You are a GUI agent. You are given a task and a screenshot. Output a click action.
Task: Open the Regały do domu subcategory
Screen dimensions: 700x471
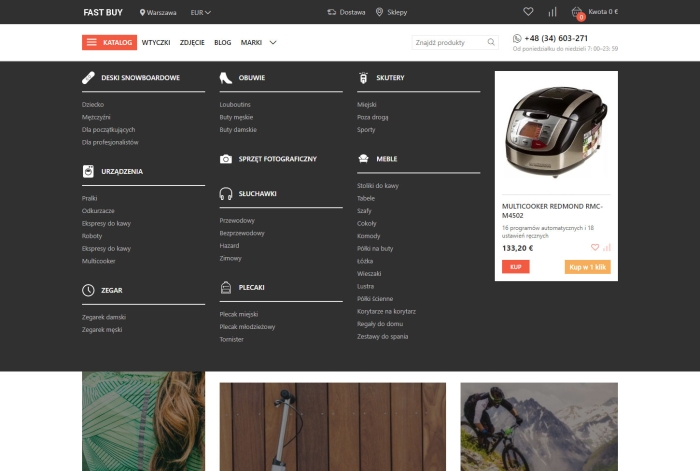(x=380, y=324)
